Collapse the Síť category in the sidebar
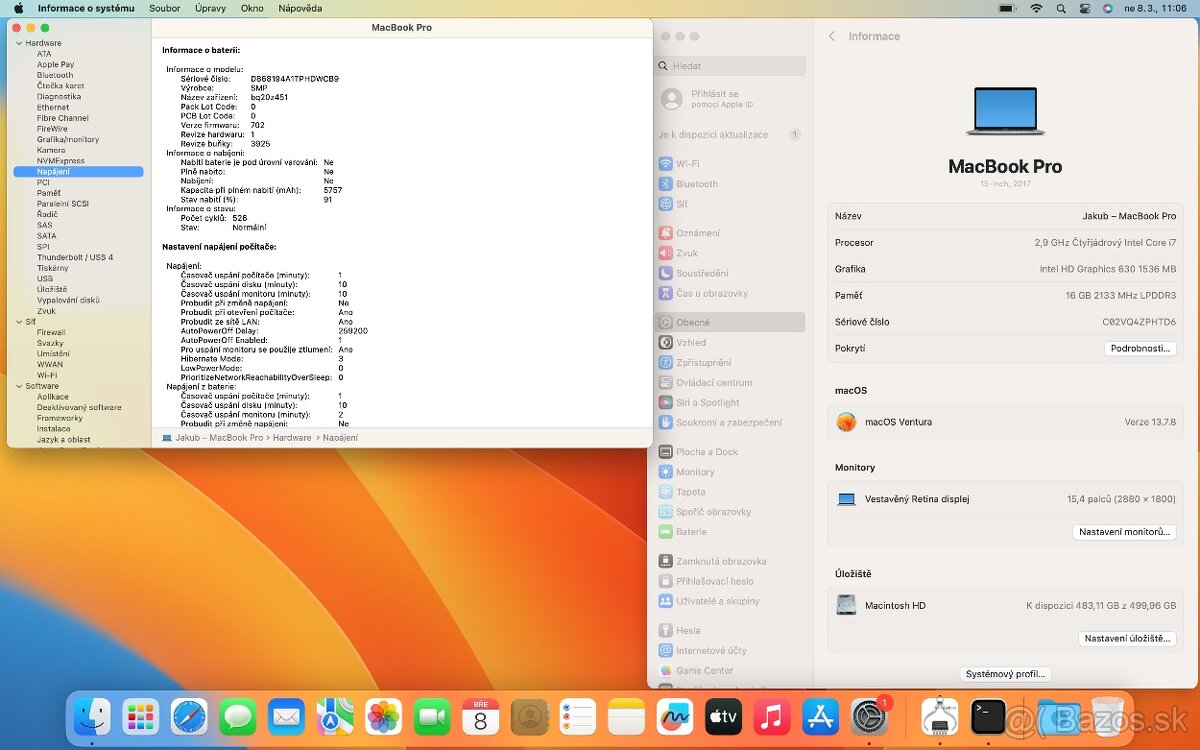The image size is (1200, 750). click(18, 321)
